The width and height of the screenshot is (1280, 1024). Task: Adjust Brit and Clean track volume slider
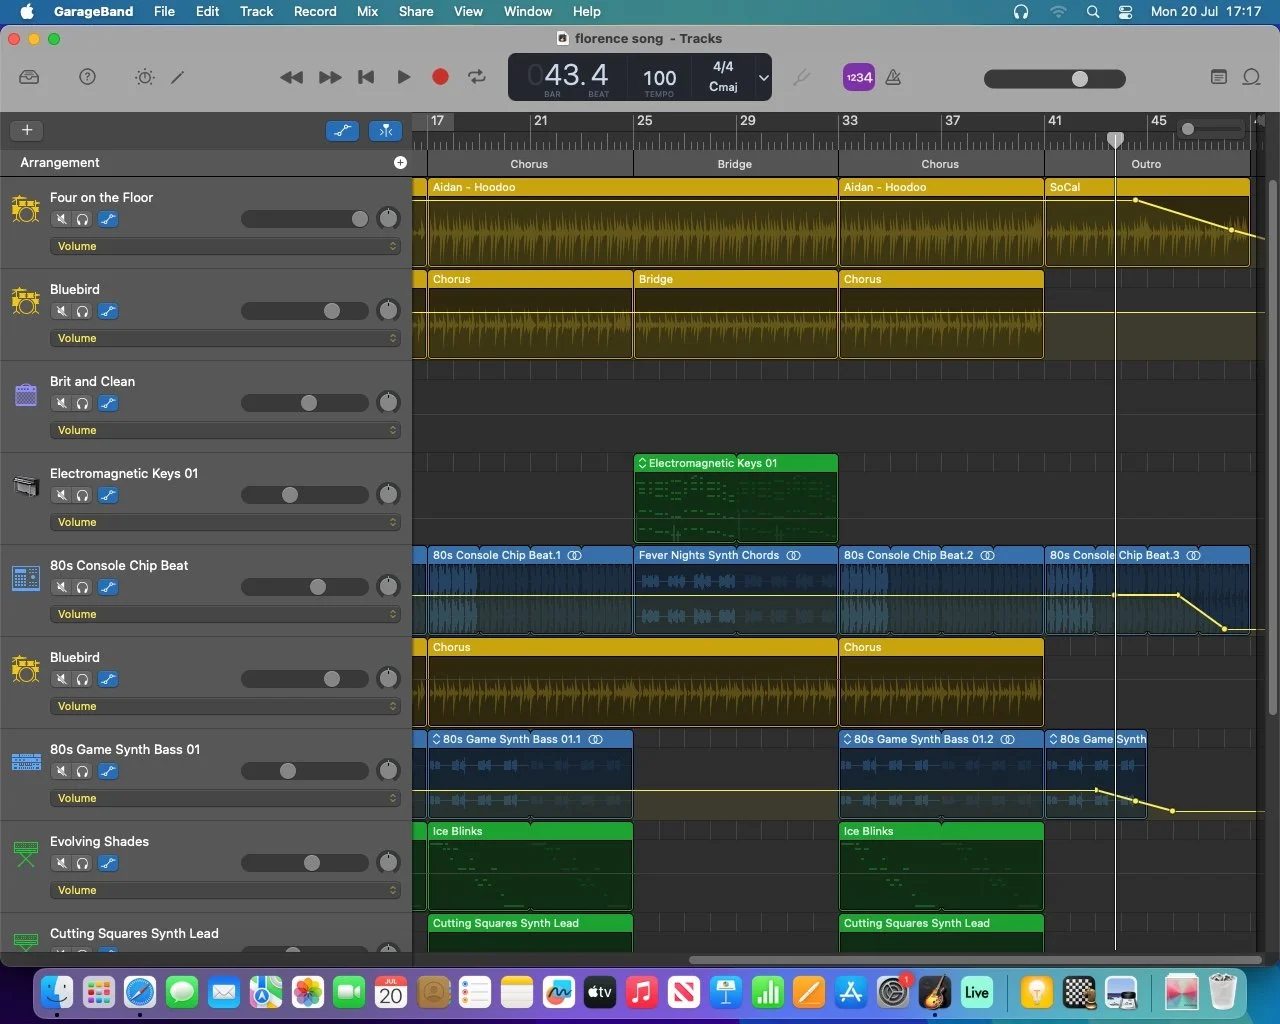click(305, 403)
